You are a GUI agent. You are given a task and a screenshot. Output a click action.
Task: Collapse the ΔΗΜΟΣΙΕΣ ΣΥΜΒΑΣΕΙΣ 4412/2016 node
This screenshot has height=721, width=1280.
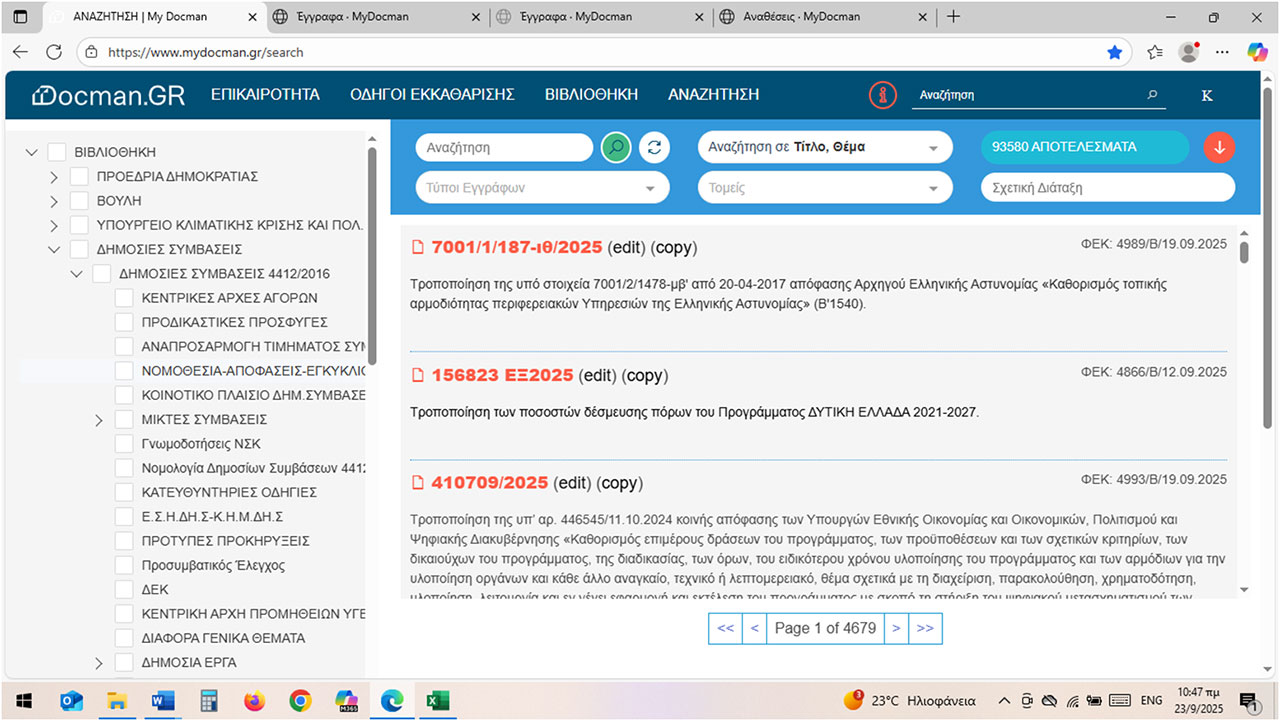click(77, 274)
